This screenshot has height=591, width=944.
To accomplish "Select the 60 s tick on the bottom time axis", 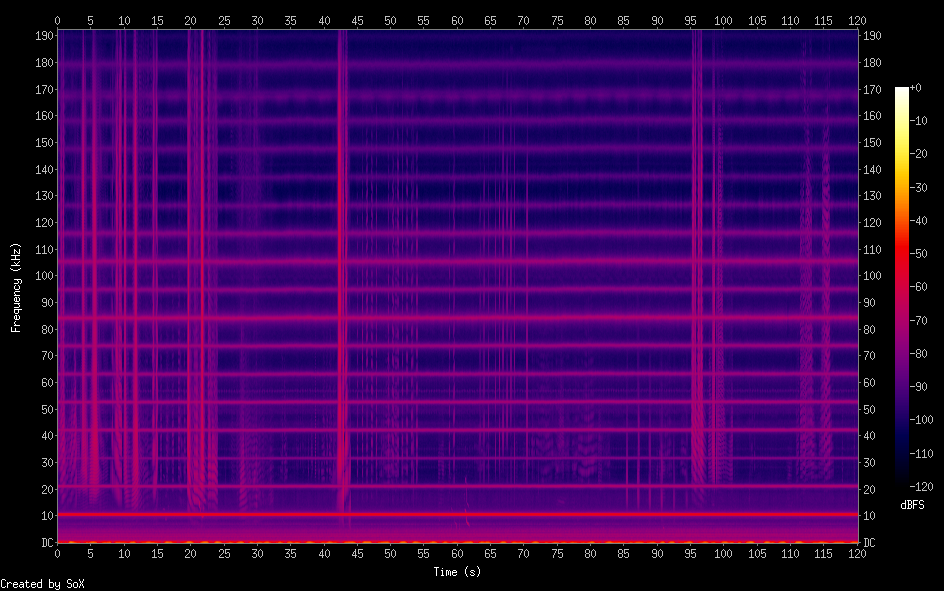I will [x=457, y=553].
